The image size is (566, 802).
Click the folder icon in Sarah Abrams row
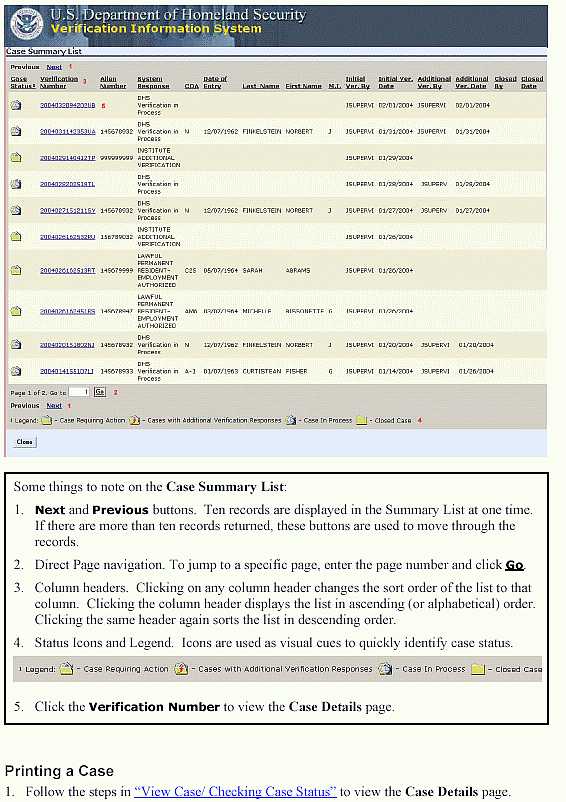(x=16, y=270)
